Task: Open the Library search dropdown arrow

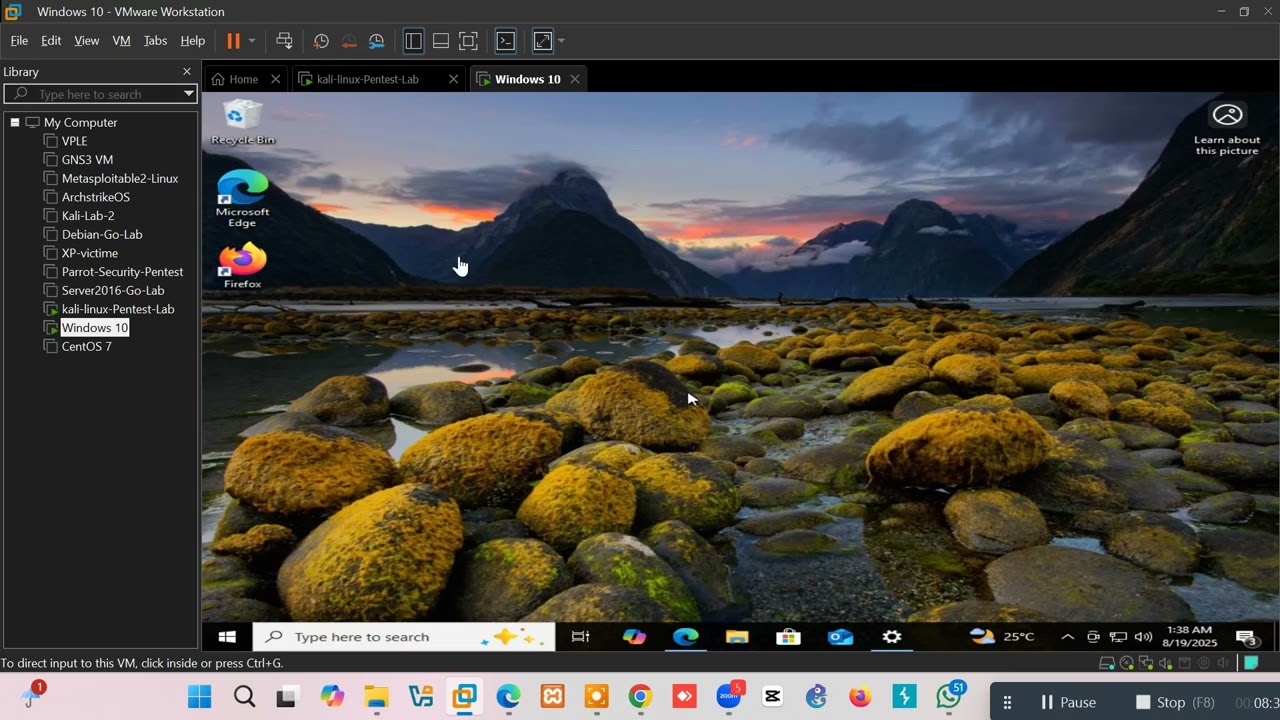Action: coord(188,94)
